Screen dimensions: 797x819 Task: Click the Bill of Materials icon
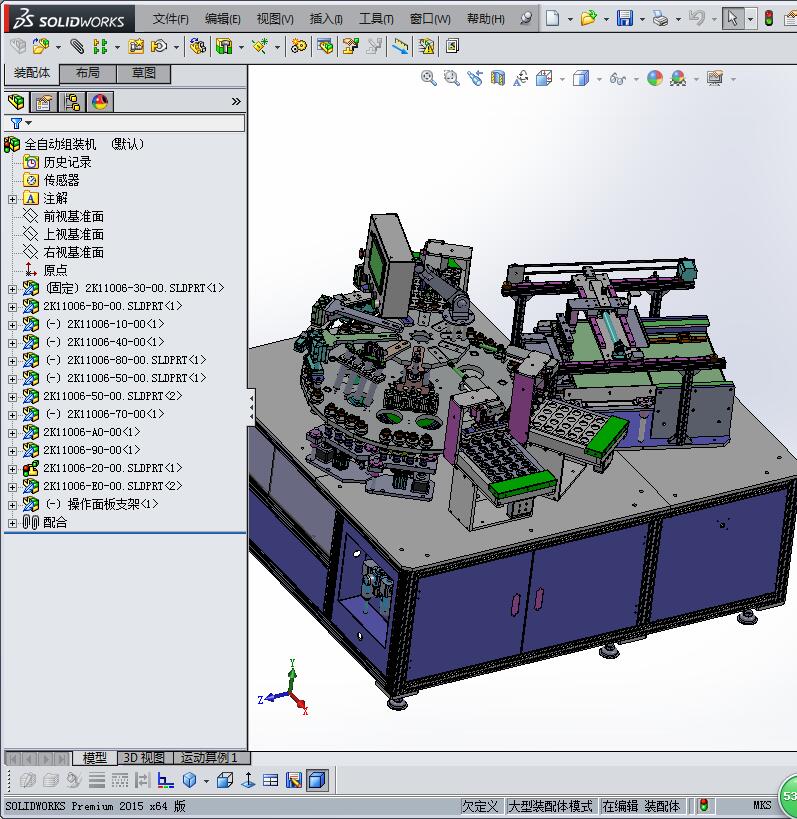[x=325, y=46]
